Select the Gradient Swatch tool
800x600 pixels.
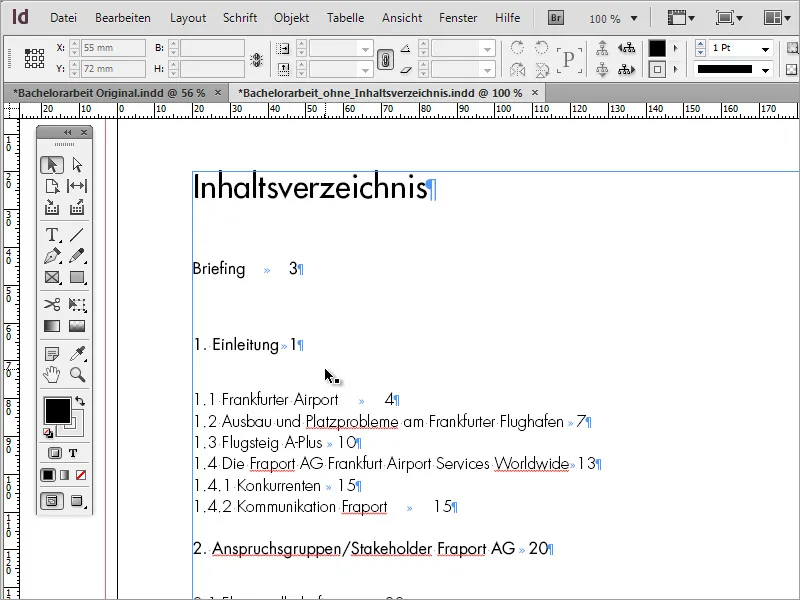52,326
